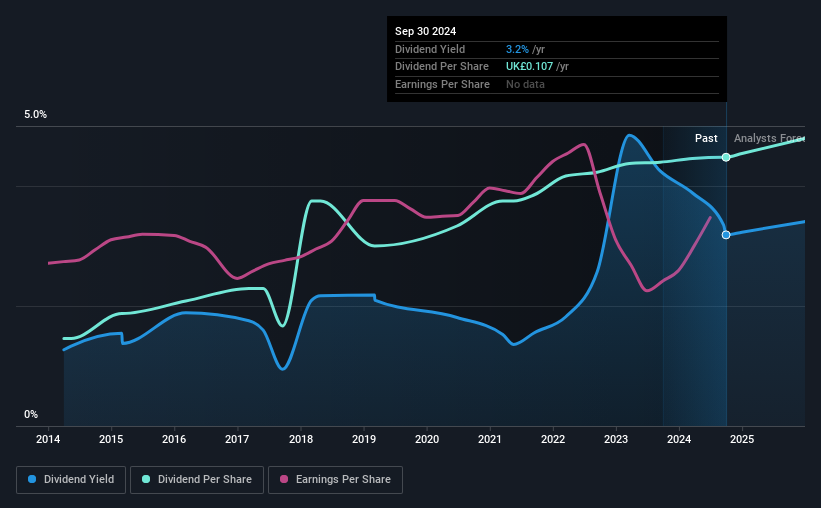Viewport: 821px width, 508px height.
Task: Click the Analysts Forecast section label
Action: click(x=769, y=138)
